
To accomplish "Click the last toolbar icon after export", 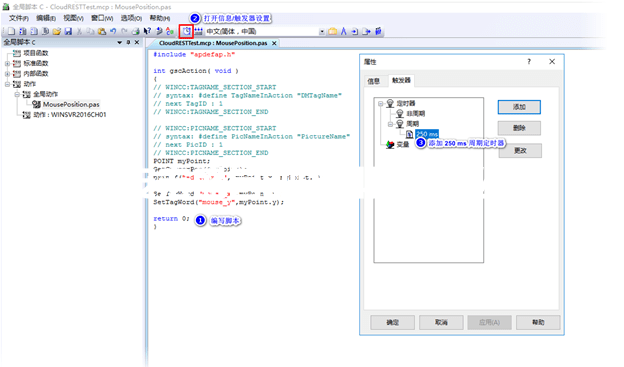I will [x=378, y=31].
